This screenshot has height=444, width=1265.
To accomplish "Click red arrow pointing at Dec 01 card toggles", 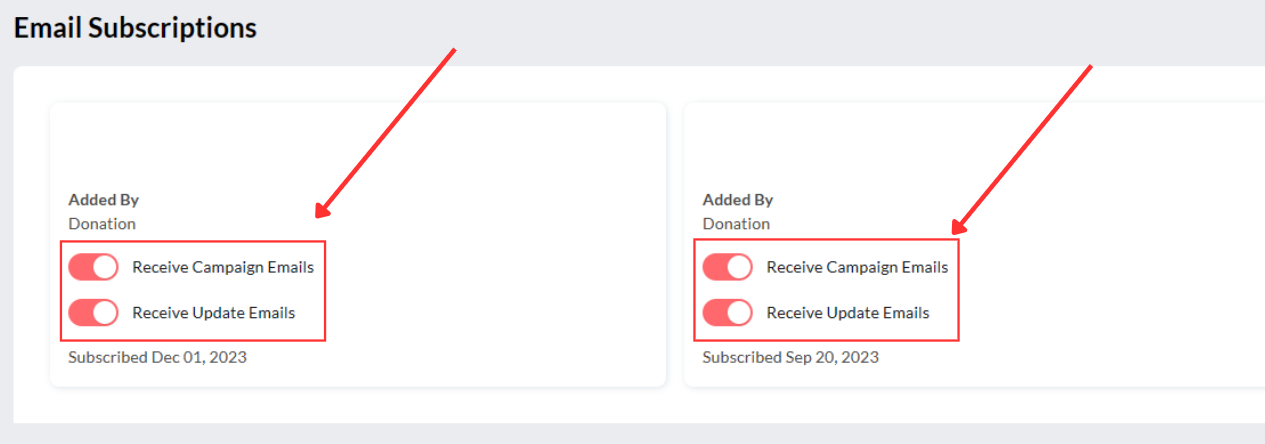I will pyautogui.click(x=385, y=133).
